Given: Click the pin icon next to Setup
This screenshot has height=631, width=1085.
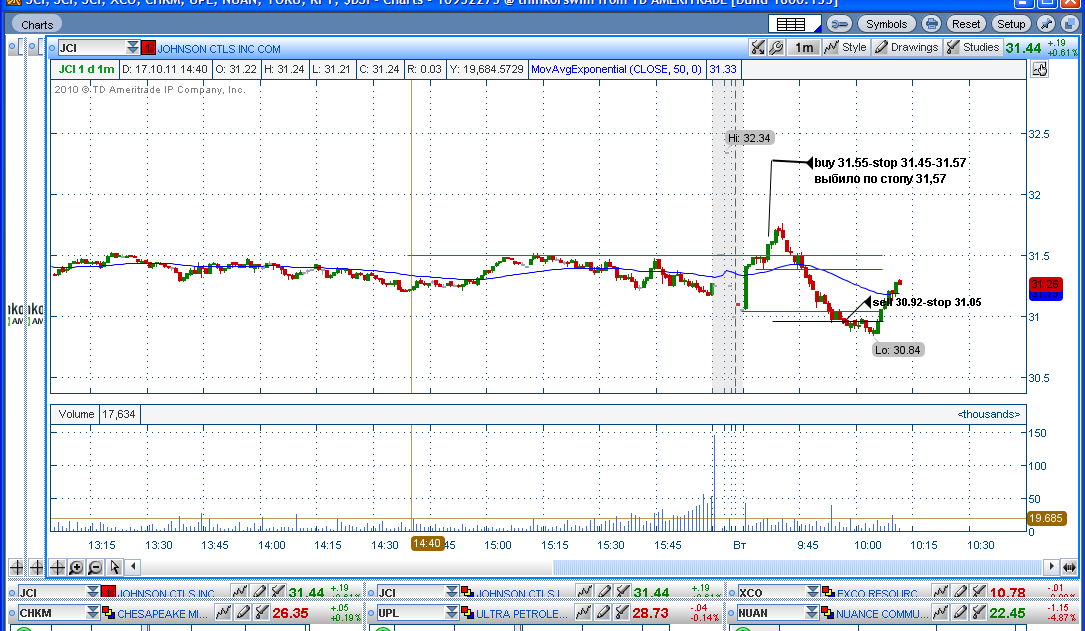Looking at the screenshot, I should coord(1046,24).
